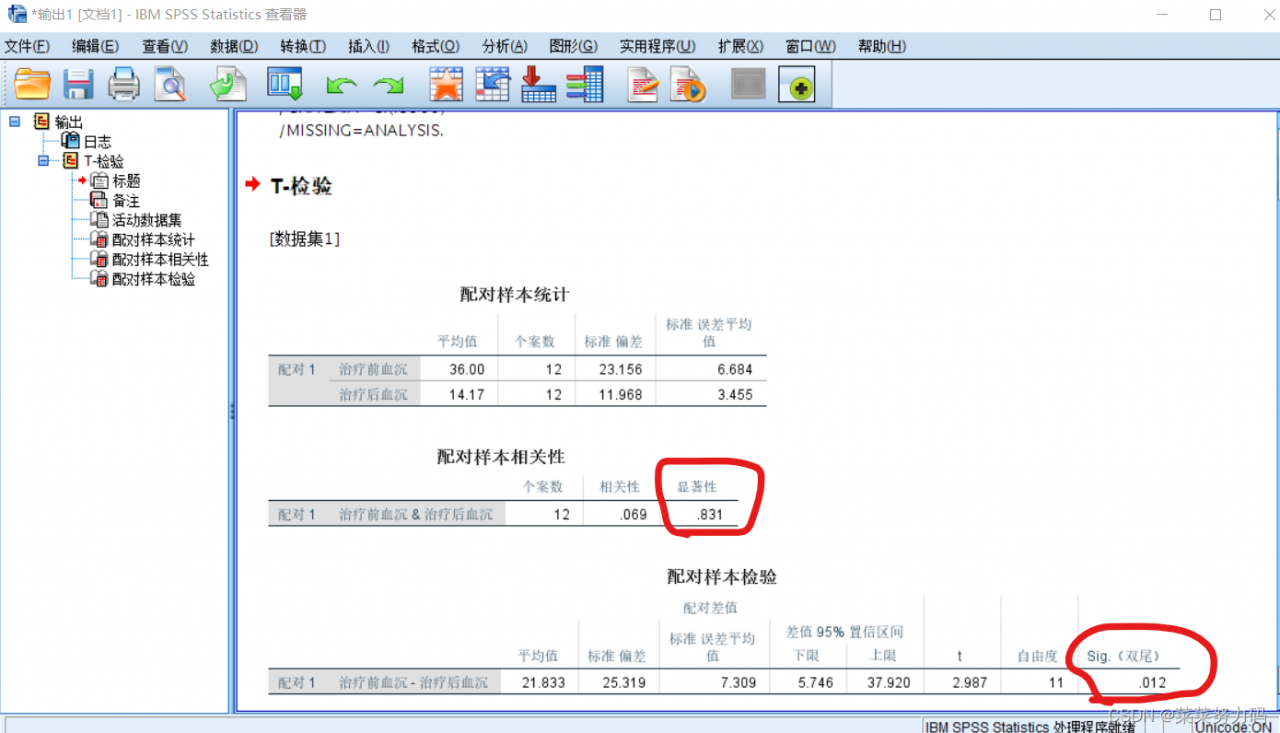Recall recent dialogs toolbar icon
Screen dimensions: 1280x733
coord(285,85)
